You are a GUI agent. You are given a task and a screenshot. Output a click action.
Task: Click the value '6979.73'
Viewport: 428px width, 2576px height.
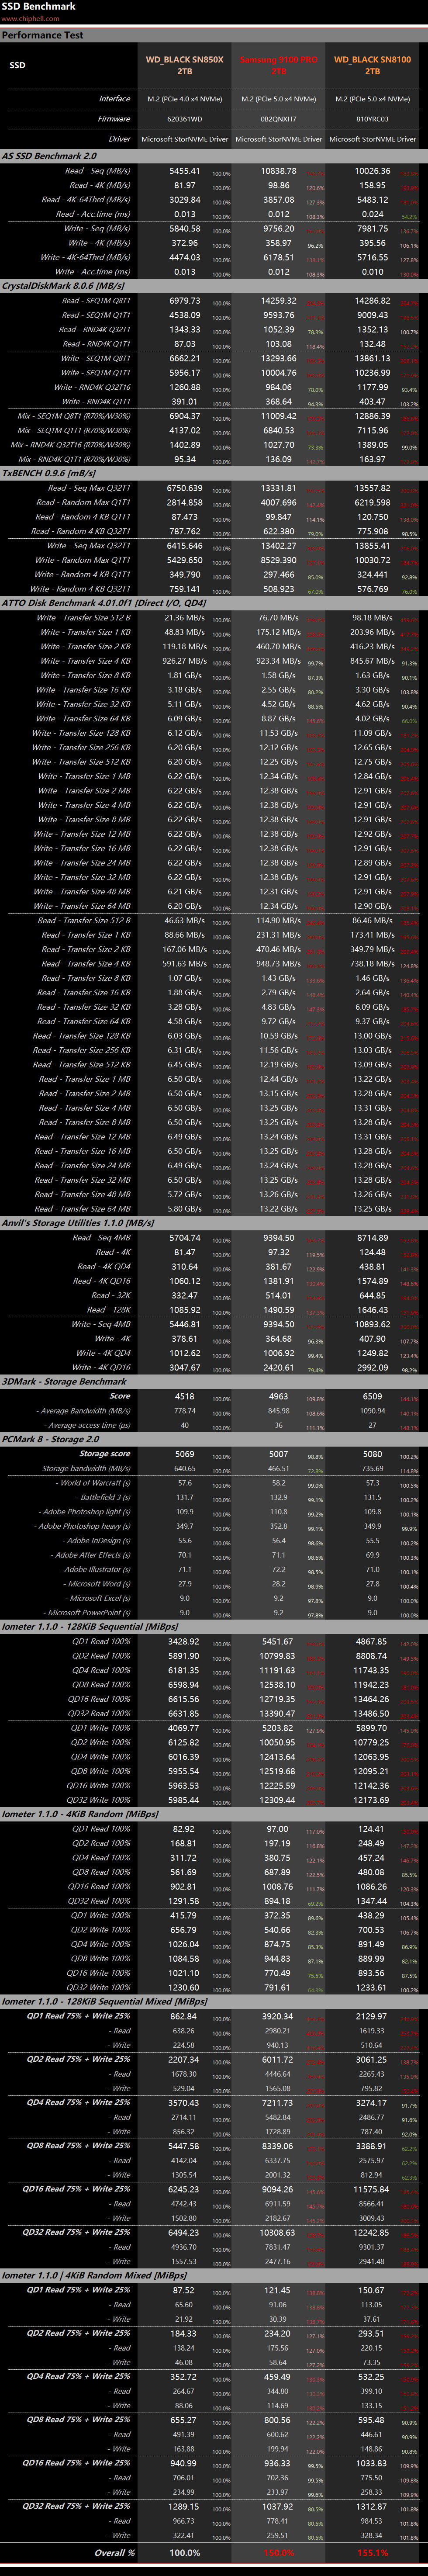185,300
